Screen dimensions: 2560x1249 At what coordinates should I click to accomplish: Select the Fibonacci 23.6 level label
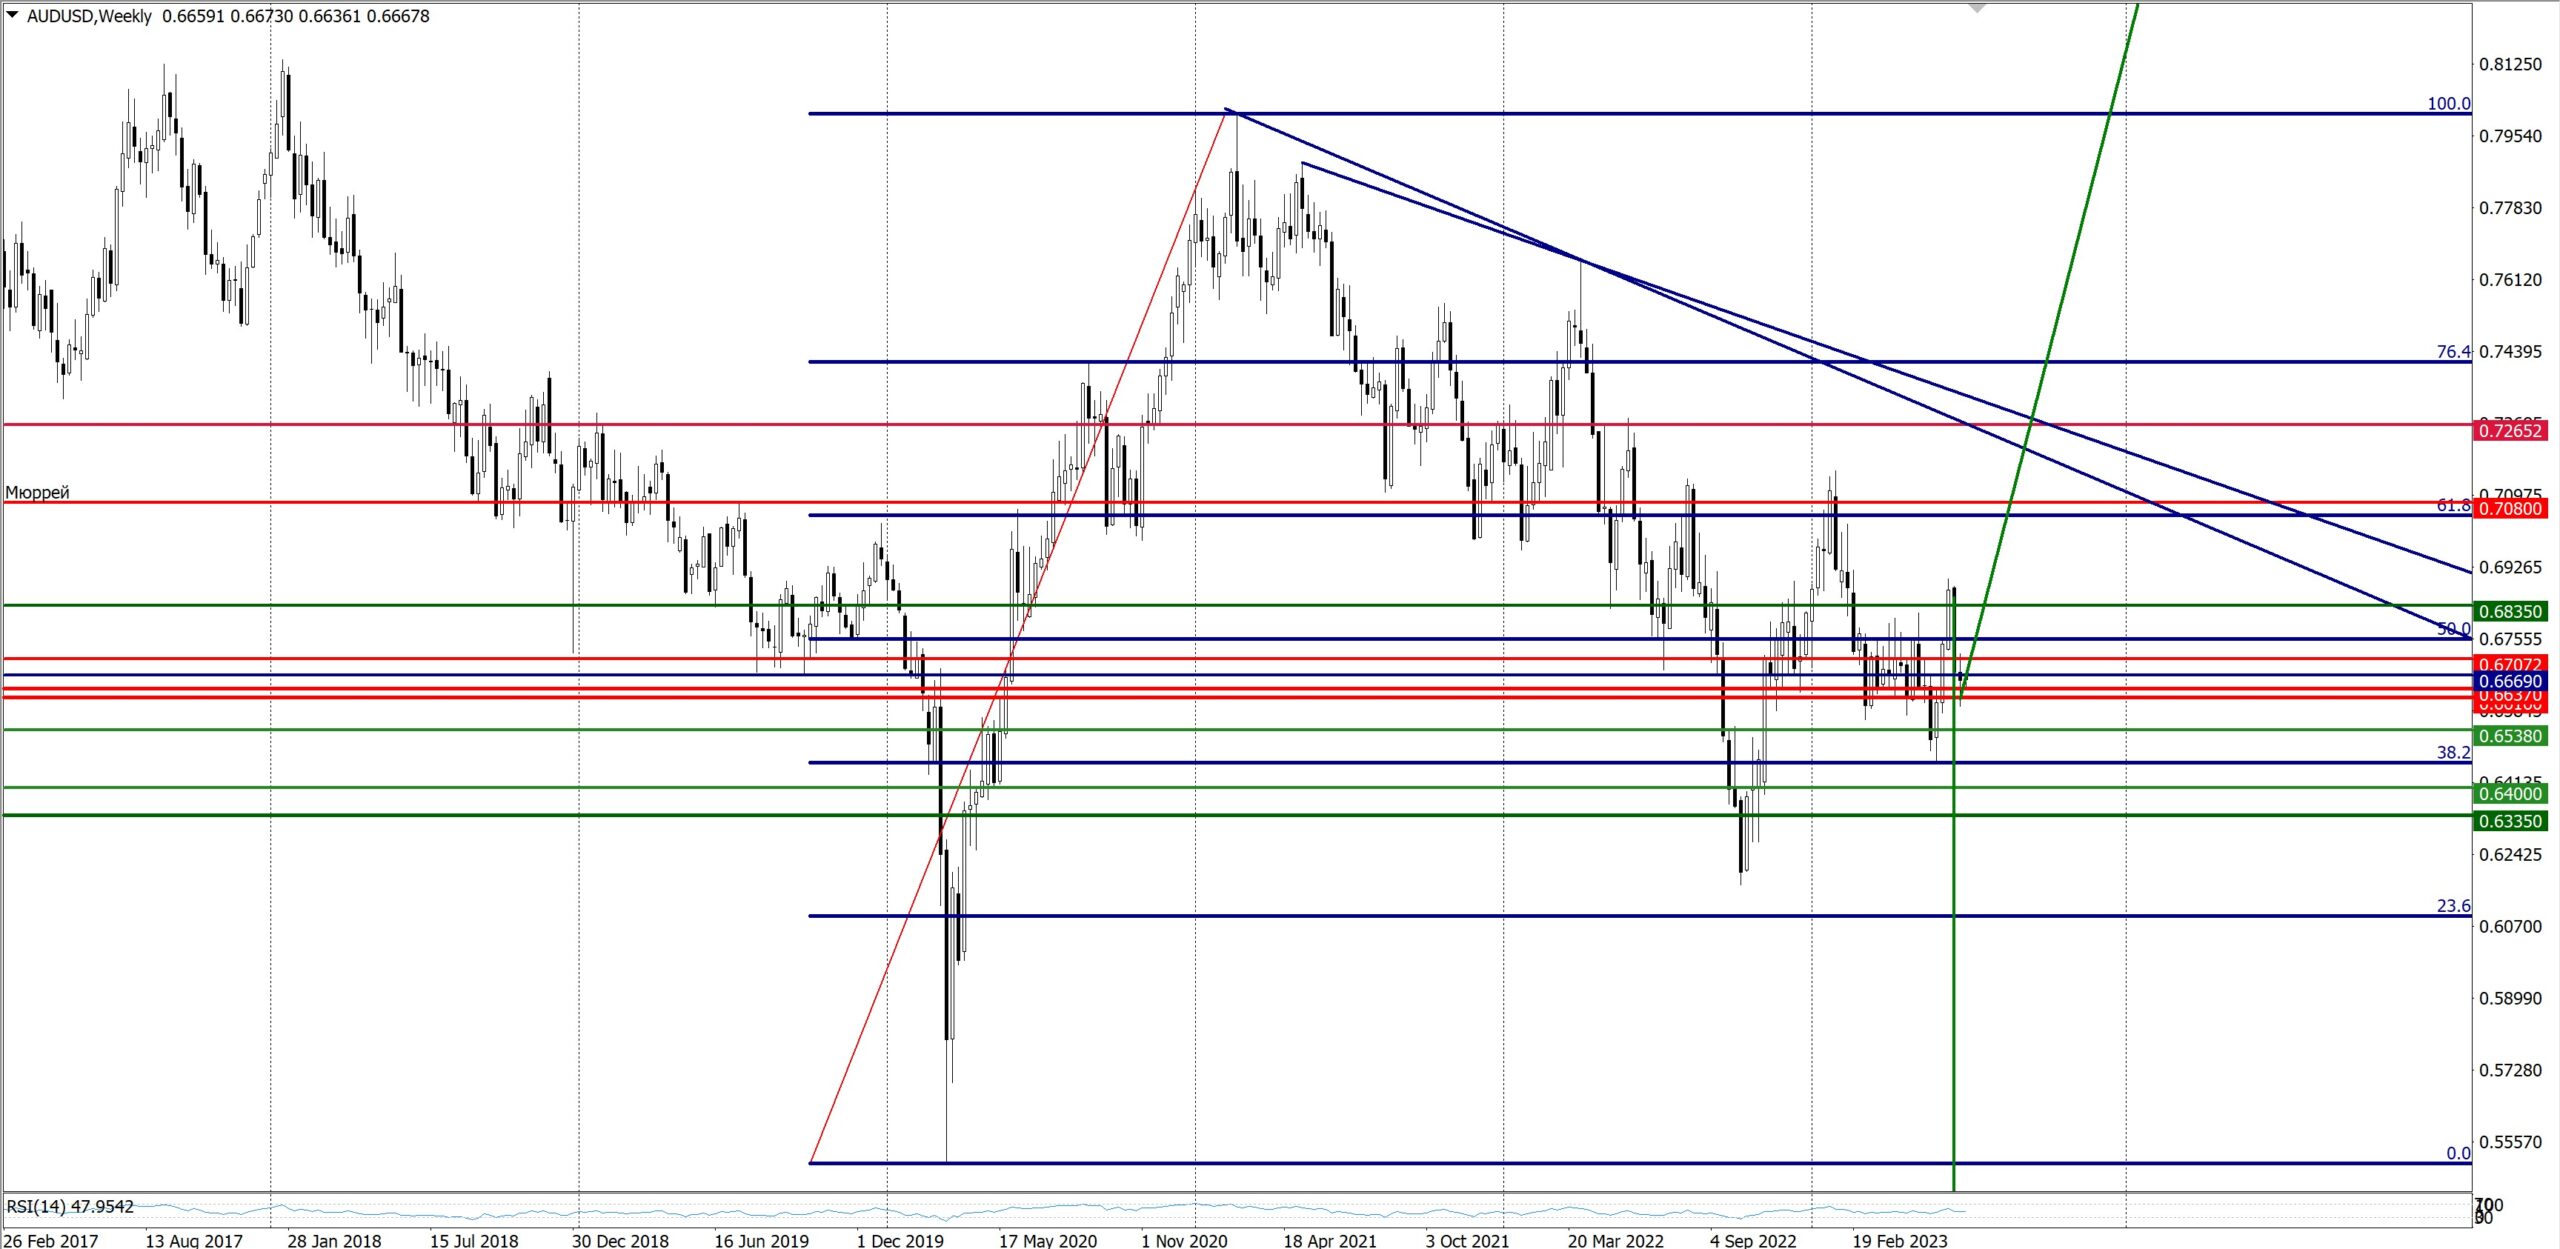point(2452,906)
